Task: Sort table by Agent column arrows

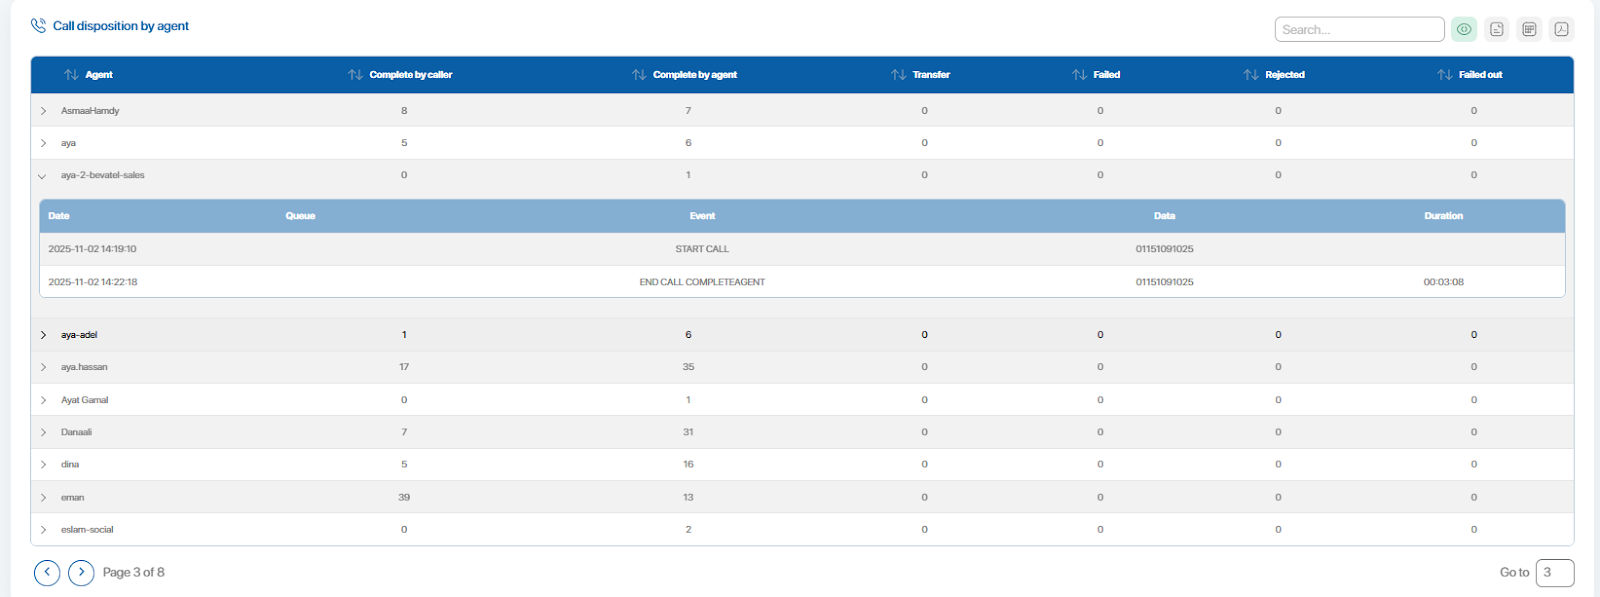Action: 71,75
